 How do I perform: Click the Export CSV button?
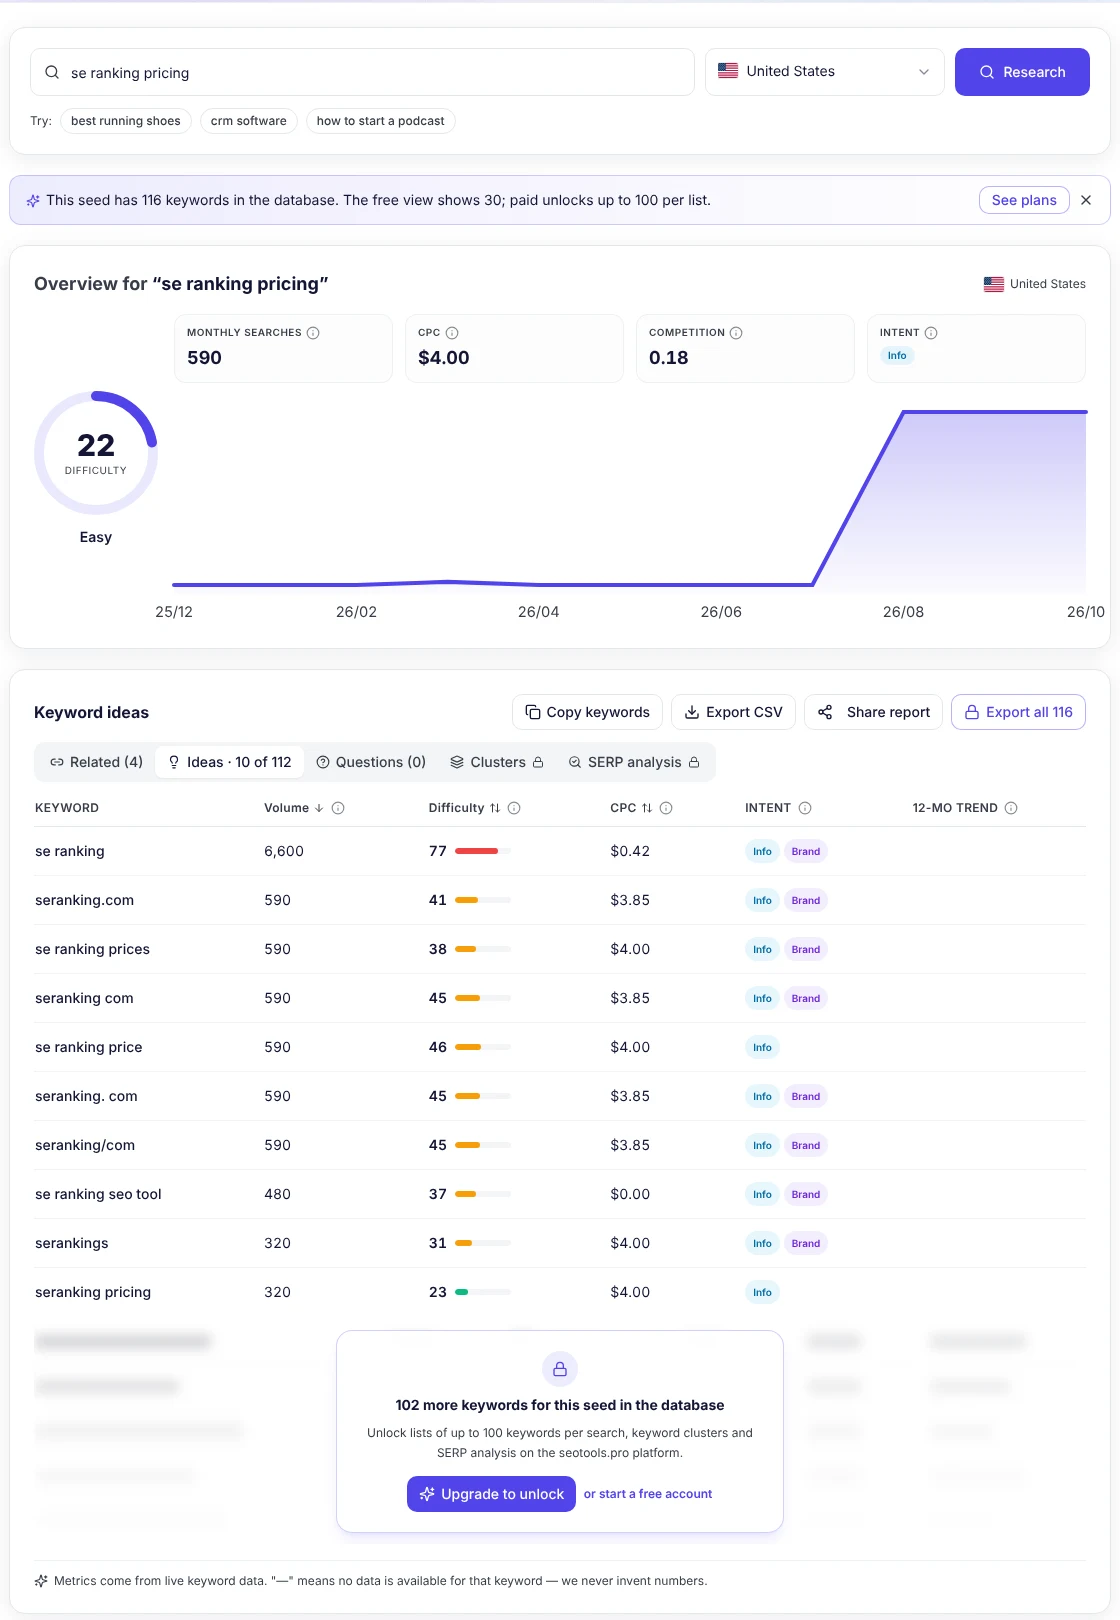[x=734, y=712]
